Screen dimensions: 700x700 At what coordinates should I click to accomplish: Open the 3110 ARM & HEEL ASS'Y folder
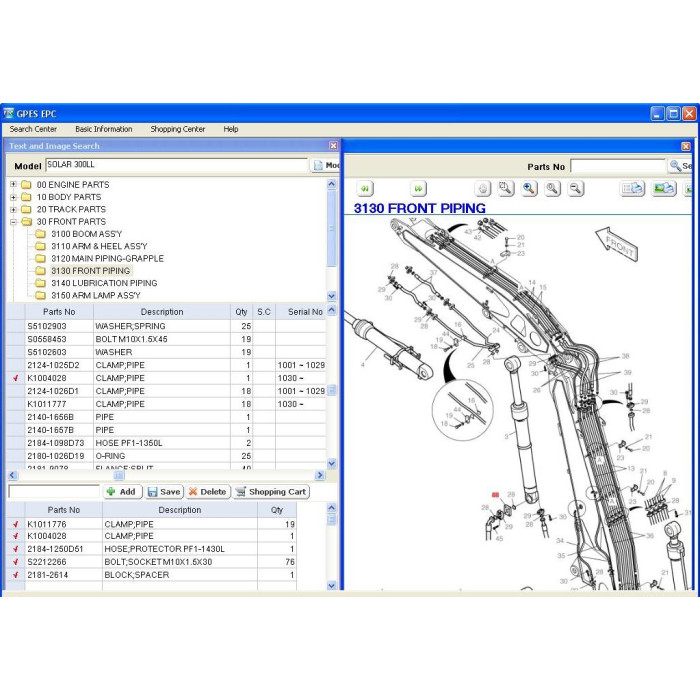pyautogui.click(x=99, y=246)
